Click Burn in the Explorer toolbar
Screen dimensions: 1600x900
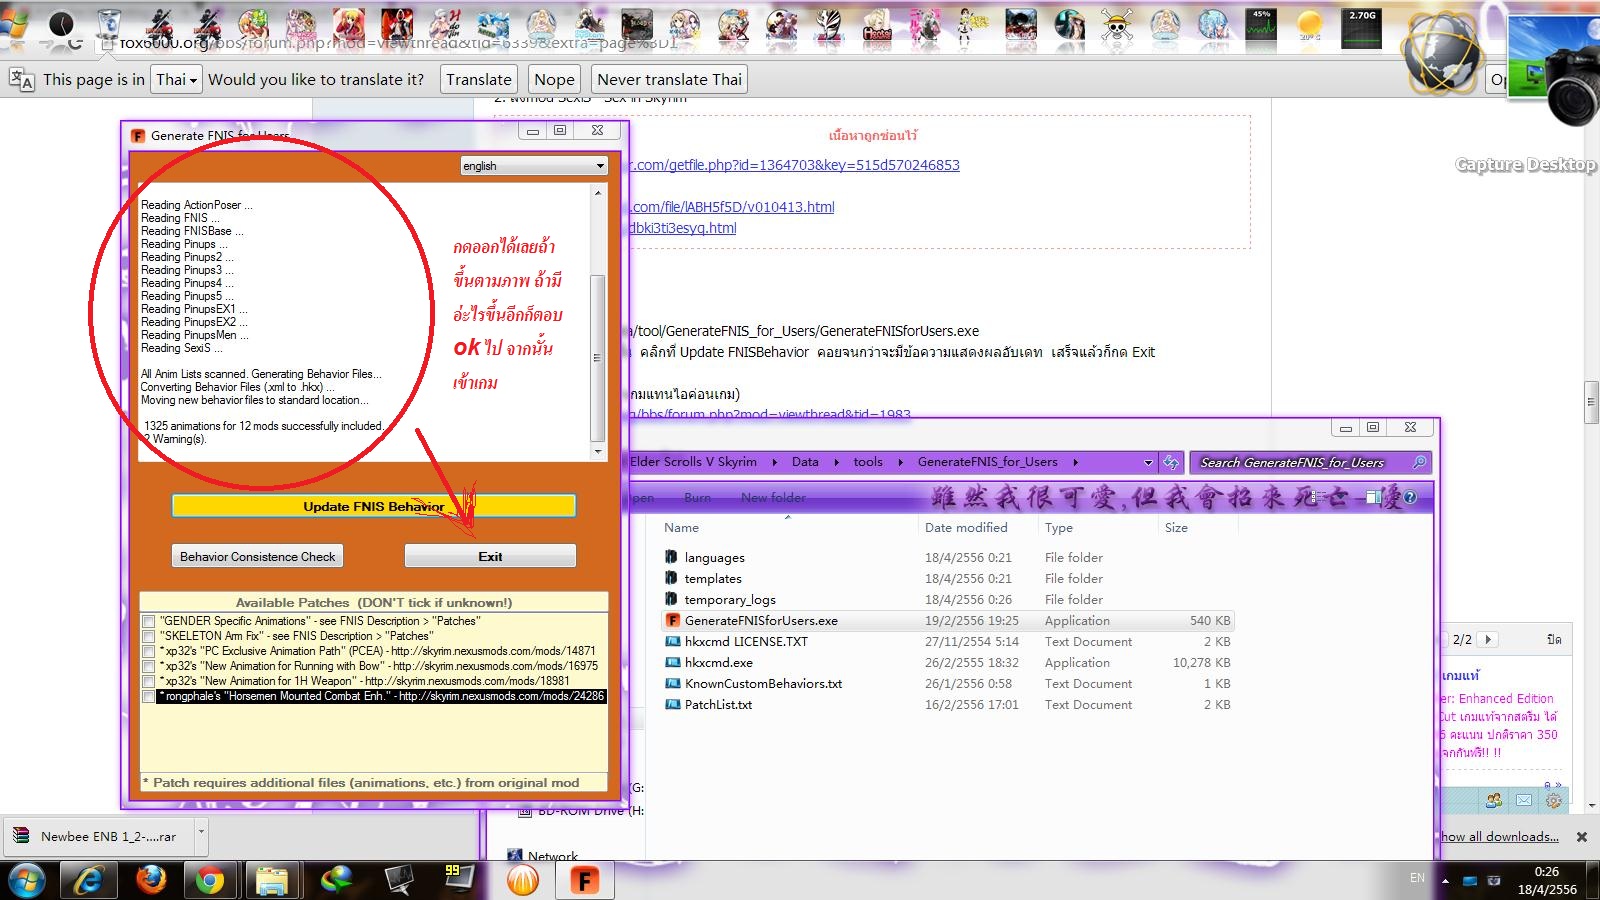(697, 497)
